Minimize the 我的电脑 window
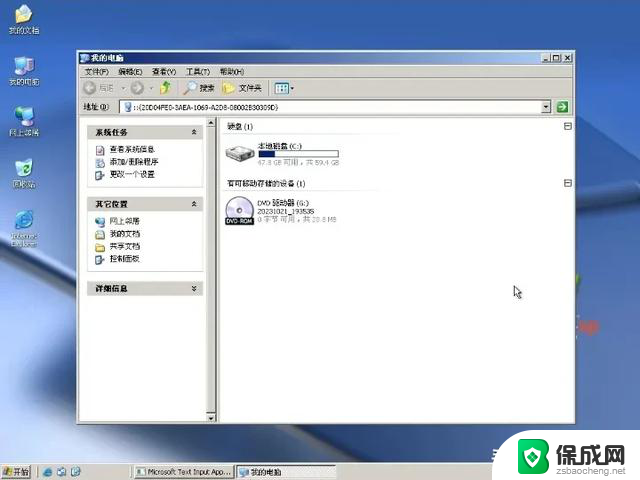 (546, 58)
